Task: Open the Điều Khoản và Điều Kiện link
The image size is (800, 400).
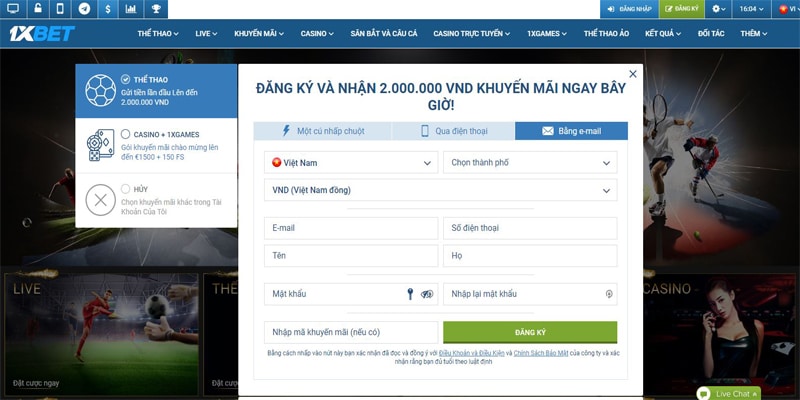Action: (471, 353)
